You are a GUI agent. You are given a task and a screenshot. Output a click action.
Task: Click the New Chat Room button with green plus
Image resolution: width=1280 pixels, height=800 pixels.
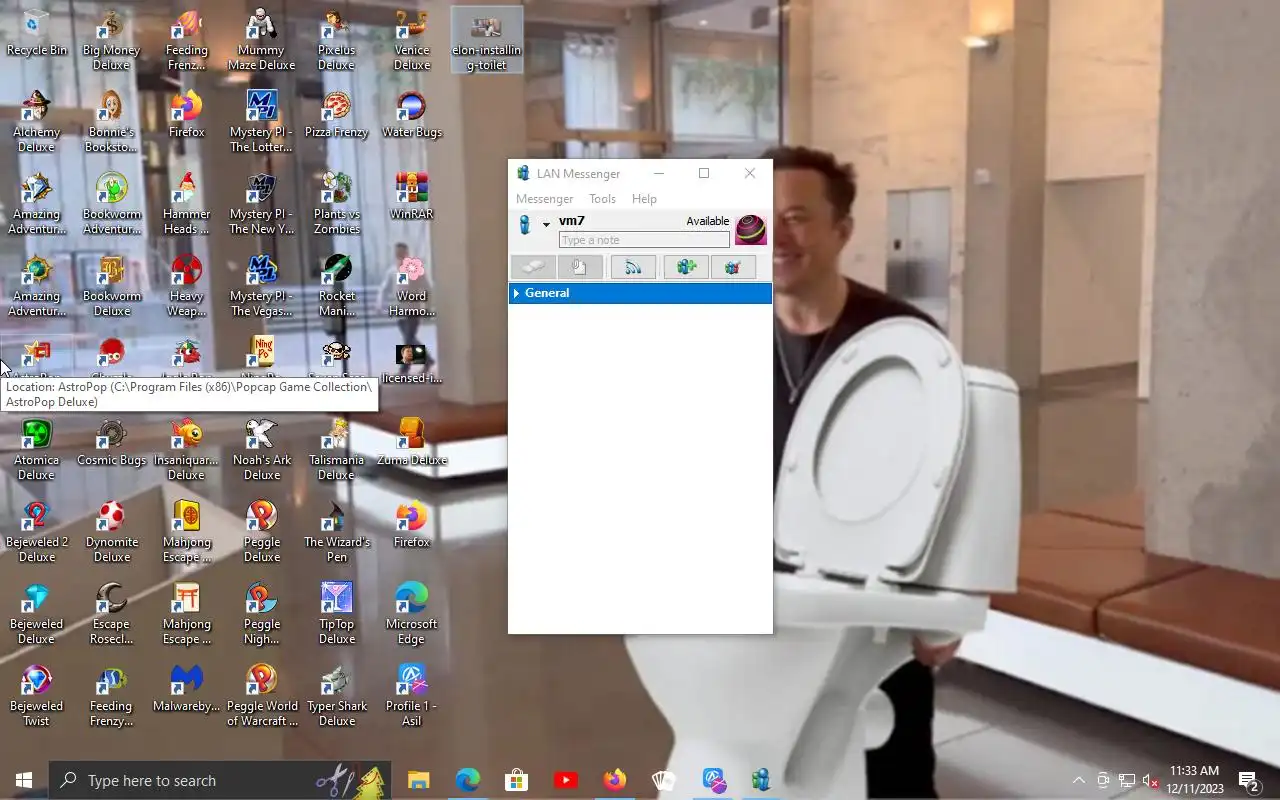686,267
